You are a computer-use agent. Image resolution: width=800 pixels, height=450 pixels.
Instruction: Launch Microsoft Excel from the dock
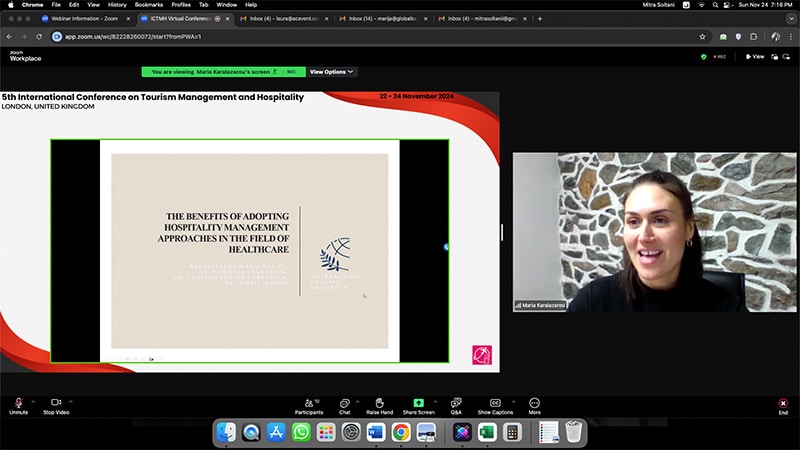click(x=487, y=432)
